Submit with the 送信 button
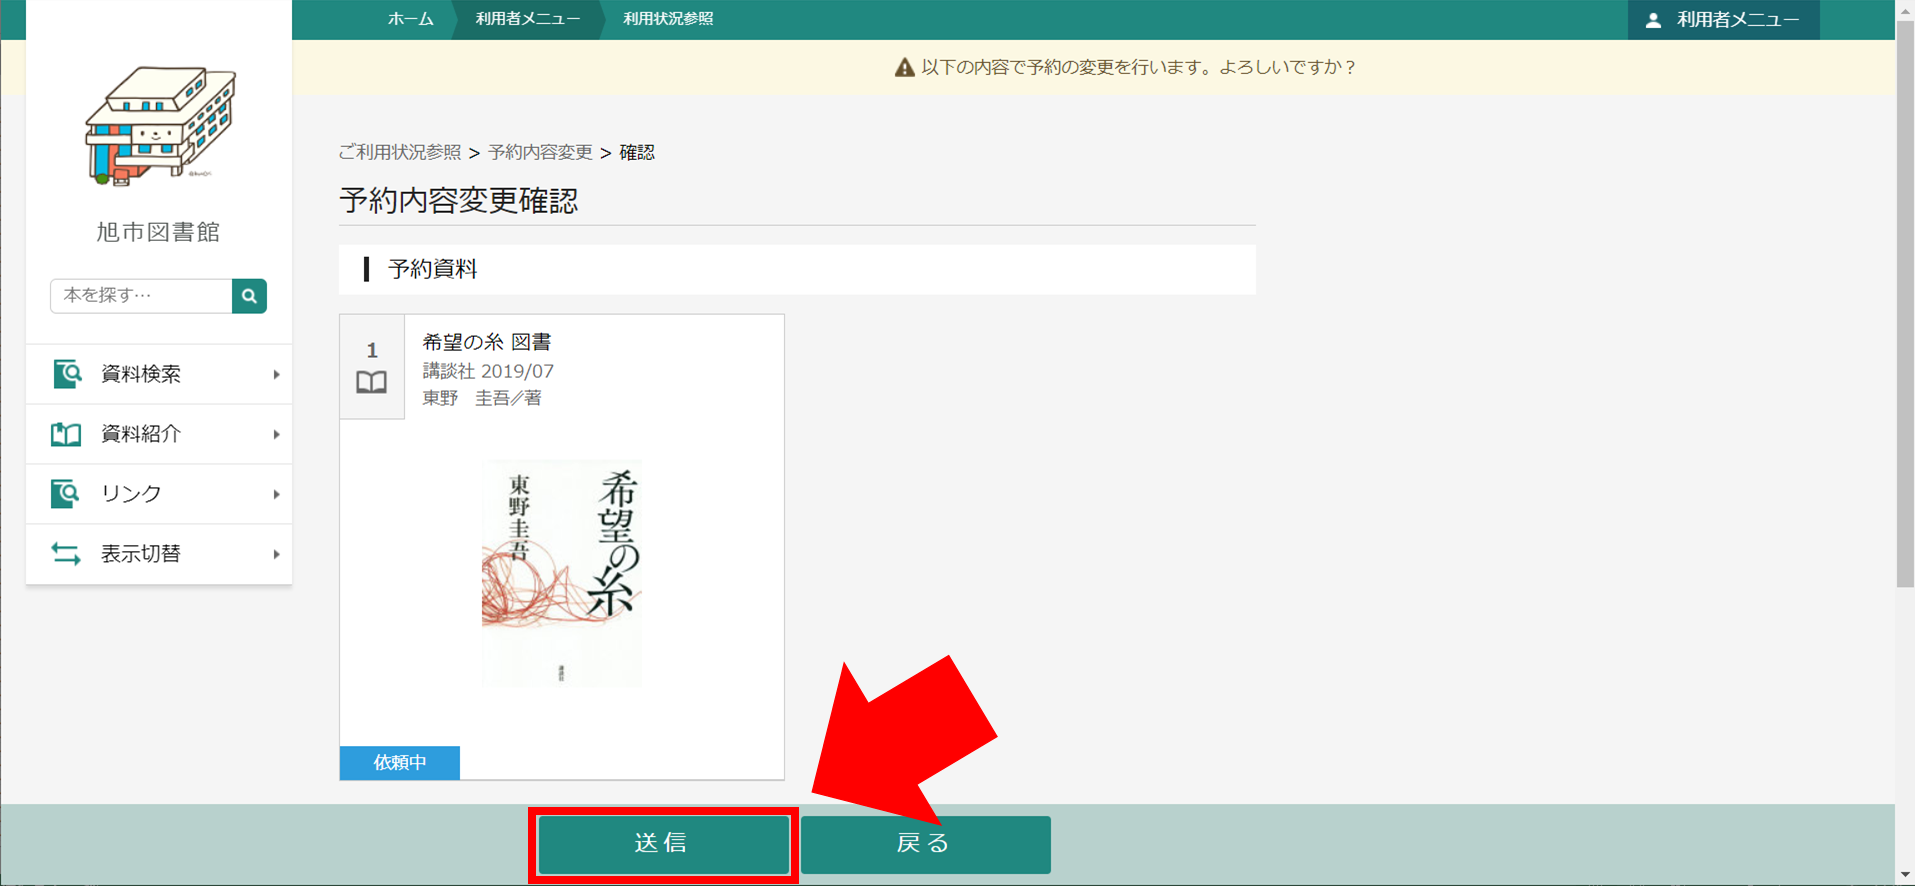 [663, 844]
